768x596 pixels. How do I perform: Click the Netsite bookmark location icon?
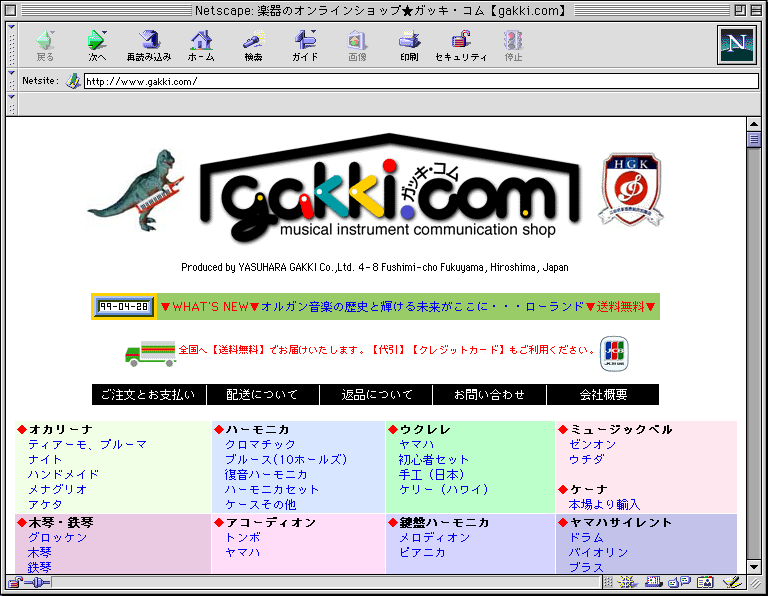pyautogui.click(x=73, y=81)
